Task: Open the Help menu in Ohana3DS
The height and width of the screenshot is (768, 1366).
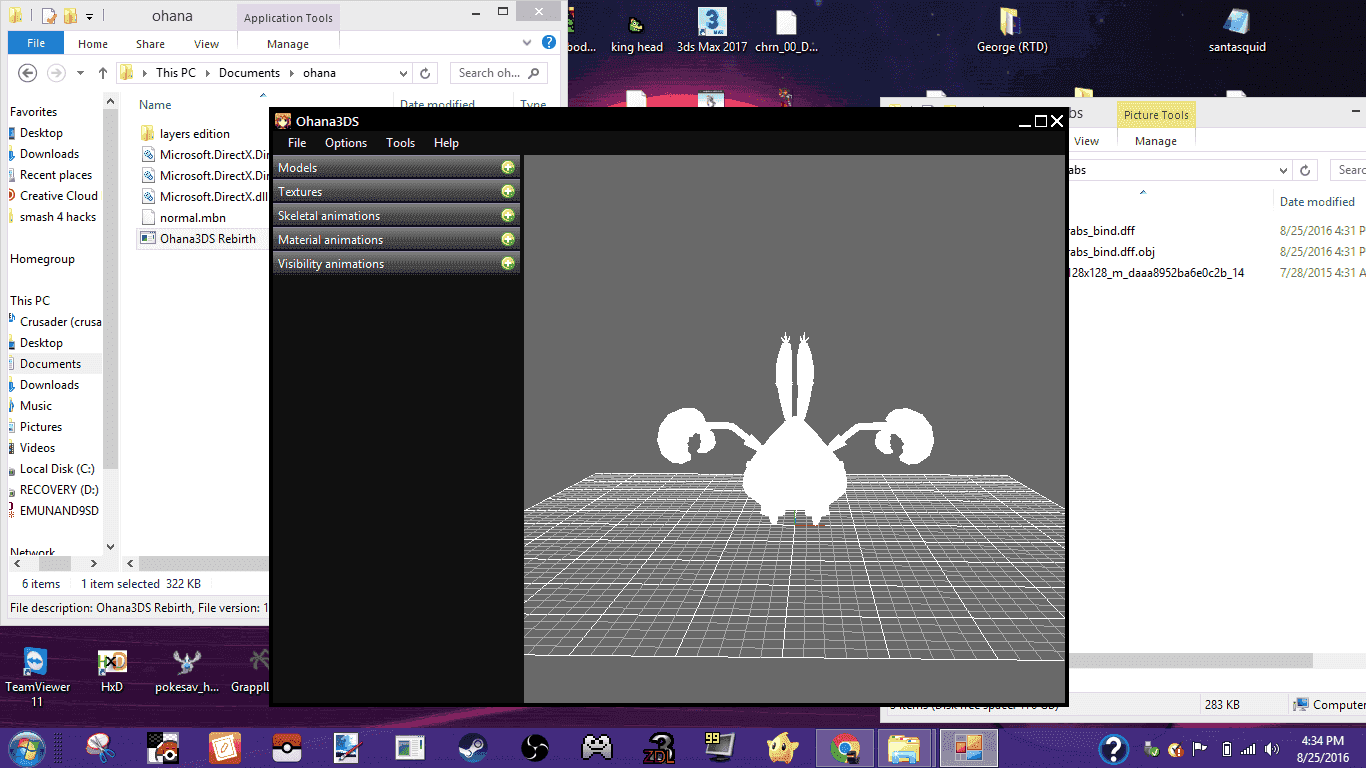Action: (446, 143)
